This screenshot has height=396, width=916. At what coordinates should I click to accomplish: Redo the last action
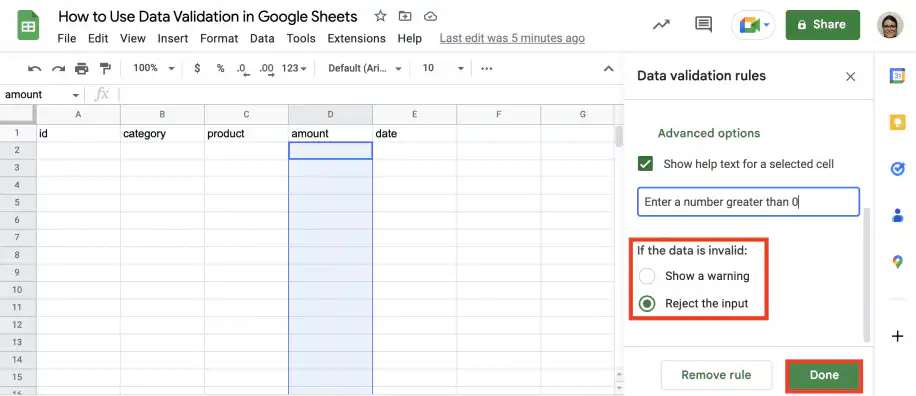tap(58, 68)
